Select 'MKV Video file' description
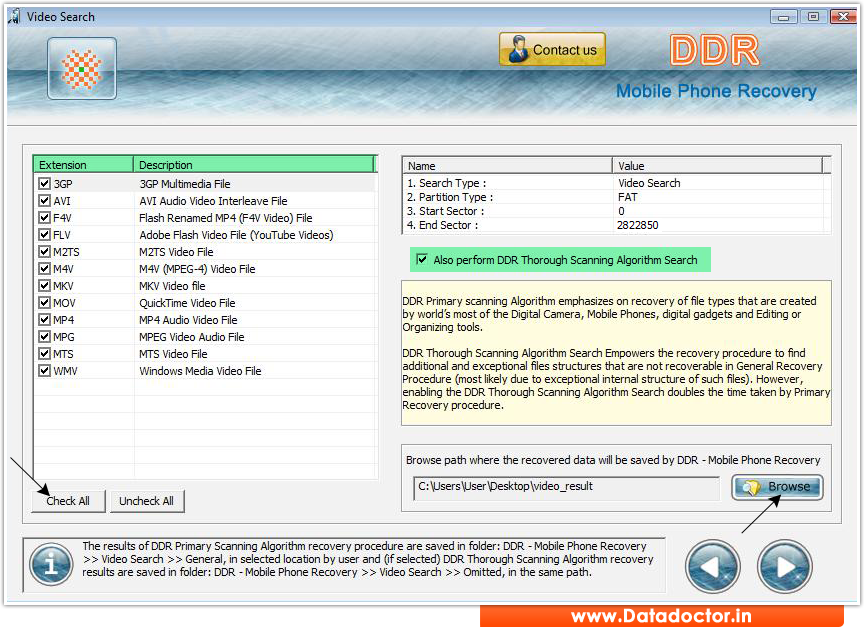 tap(172, 287)
